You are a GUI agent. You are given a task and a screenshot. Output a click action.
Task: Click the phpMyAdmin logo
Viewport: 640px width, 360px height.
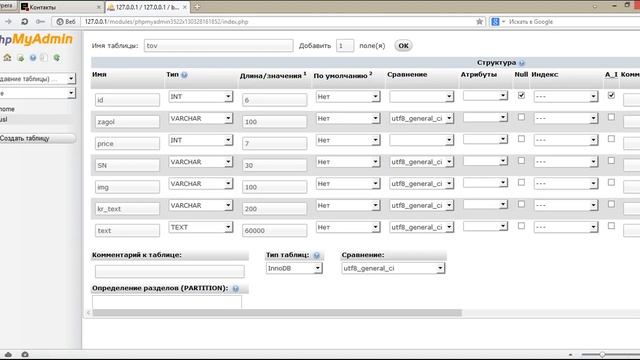(36, 39)
